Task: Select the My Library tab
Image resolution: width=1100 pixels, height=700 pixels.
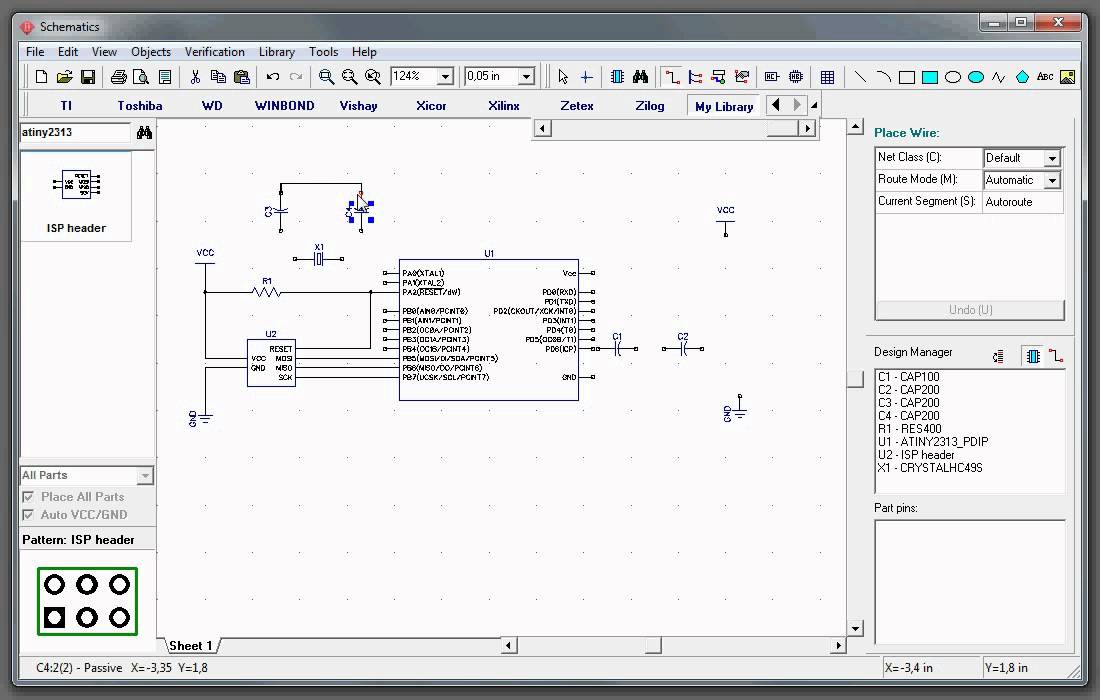Action: 724,107
